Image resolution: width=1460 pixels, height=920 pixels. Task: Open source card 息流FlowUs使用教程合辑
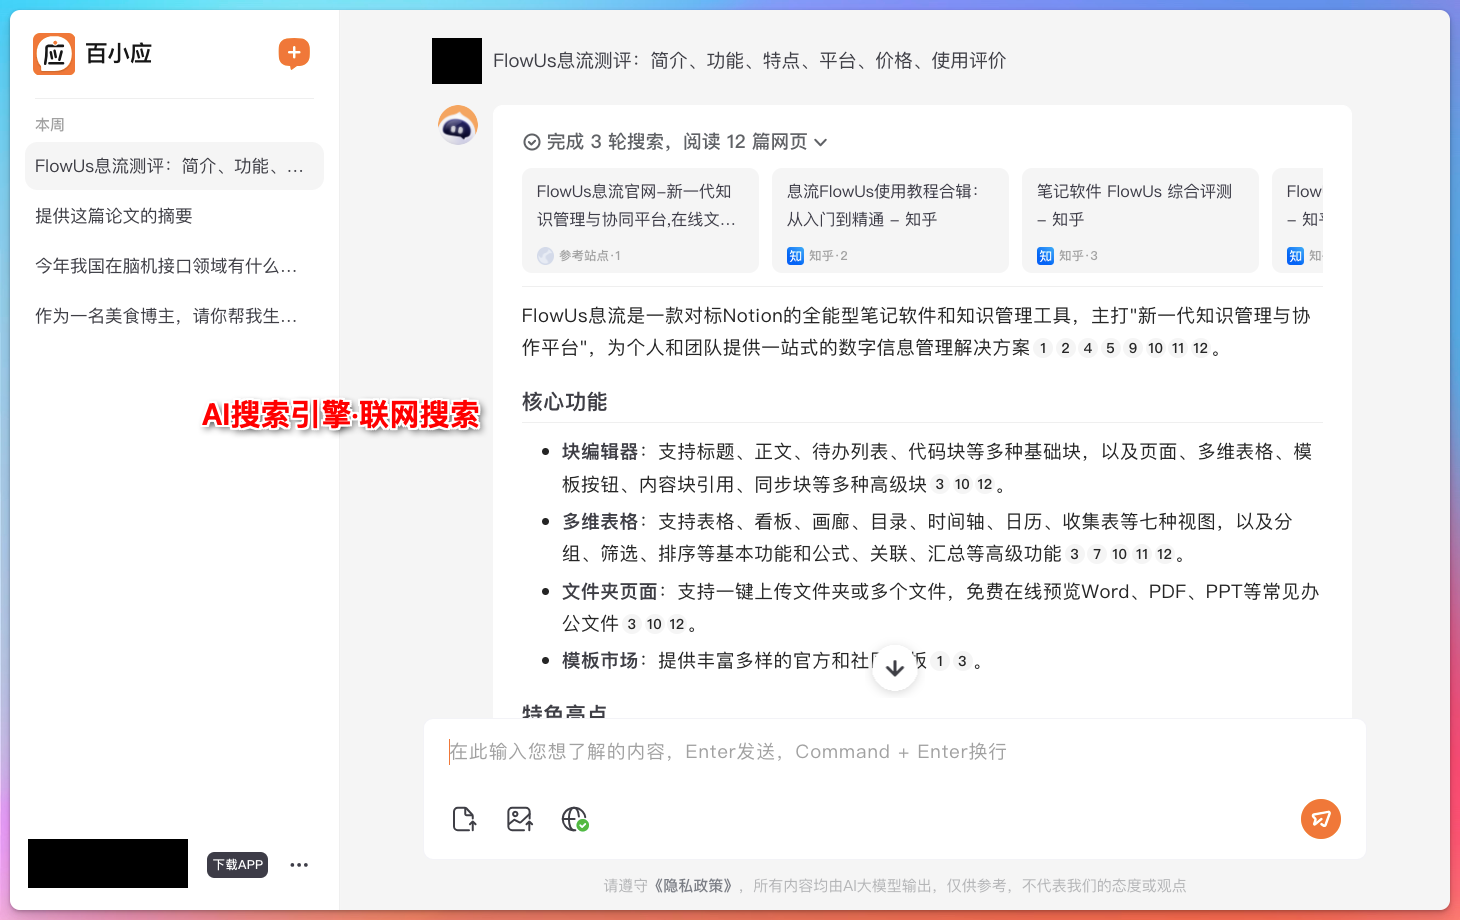pos(890,220)
